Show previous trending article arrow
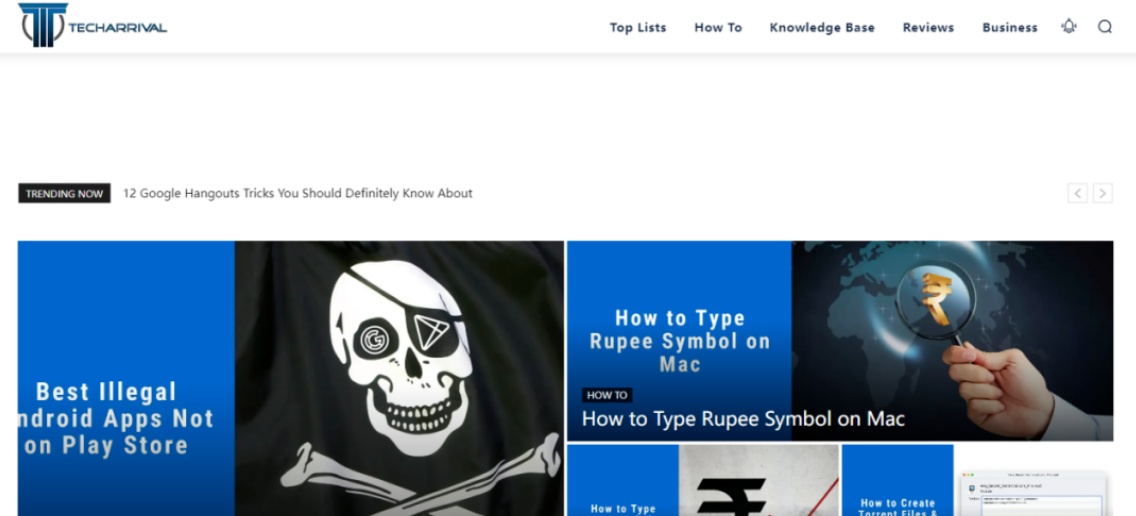This screenshot has width=1136, height=516. (x=1077, y=194)
